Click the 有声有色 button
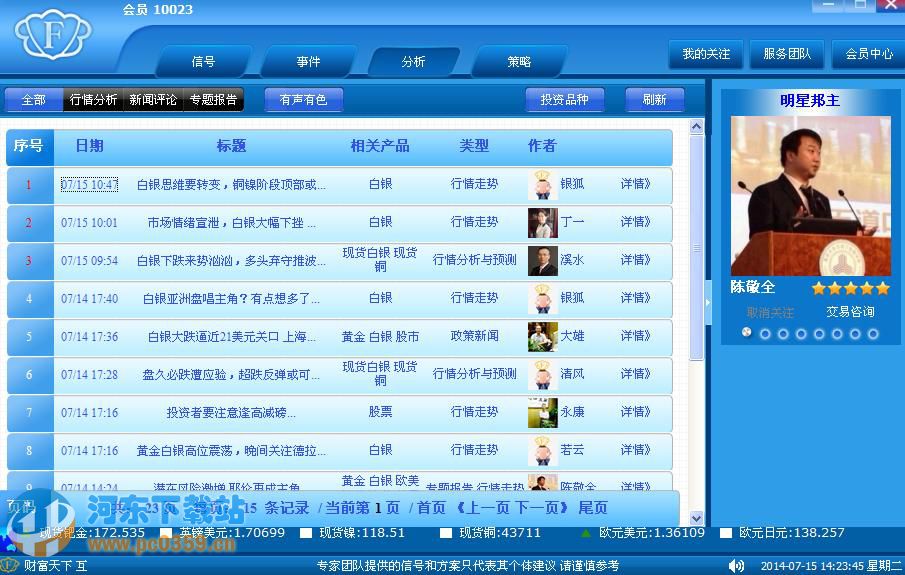This screenshot has width=905, height=575. click(x=304, y=100)
